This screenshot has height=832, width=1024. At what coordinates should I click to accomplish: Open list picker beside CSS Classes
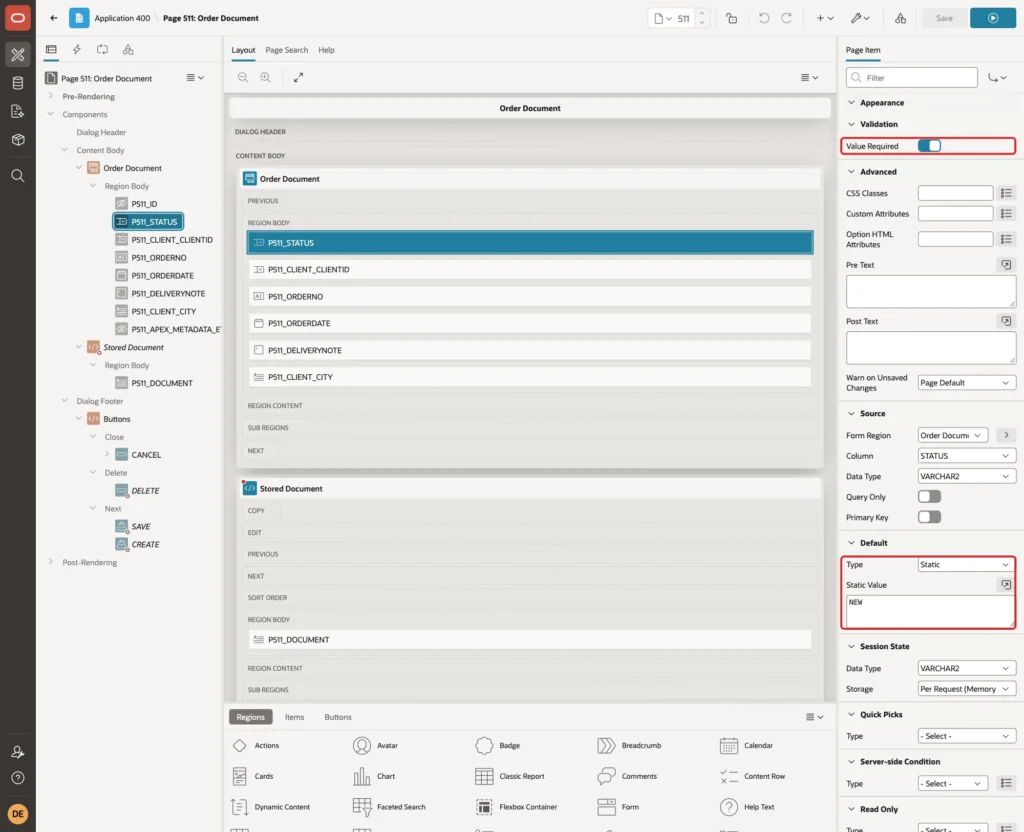pos(1006,193)
